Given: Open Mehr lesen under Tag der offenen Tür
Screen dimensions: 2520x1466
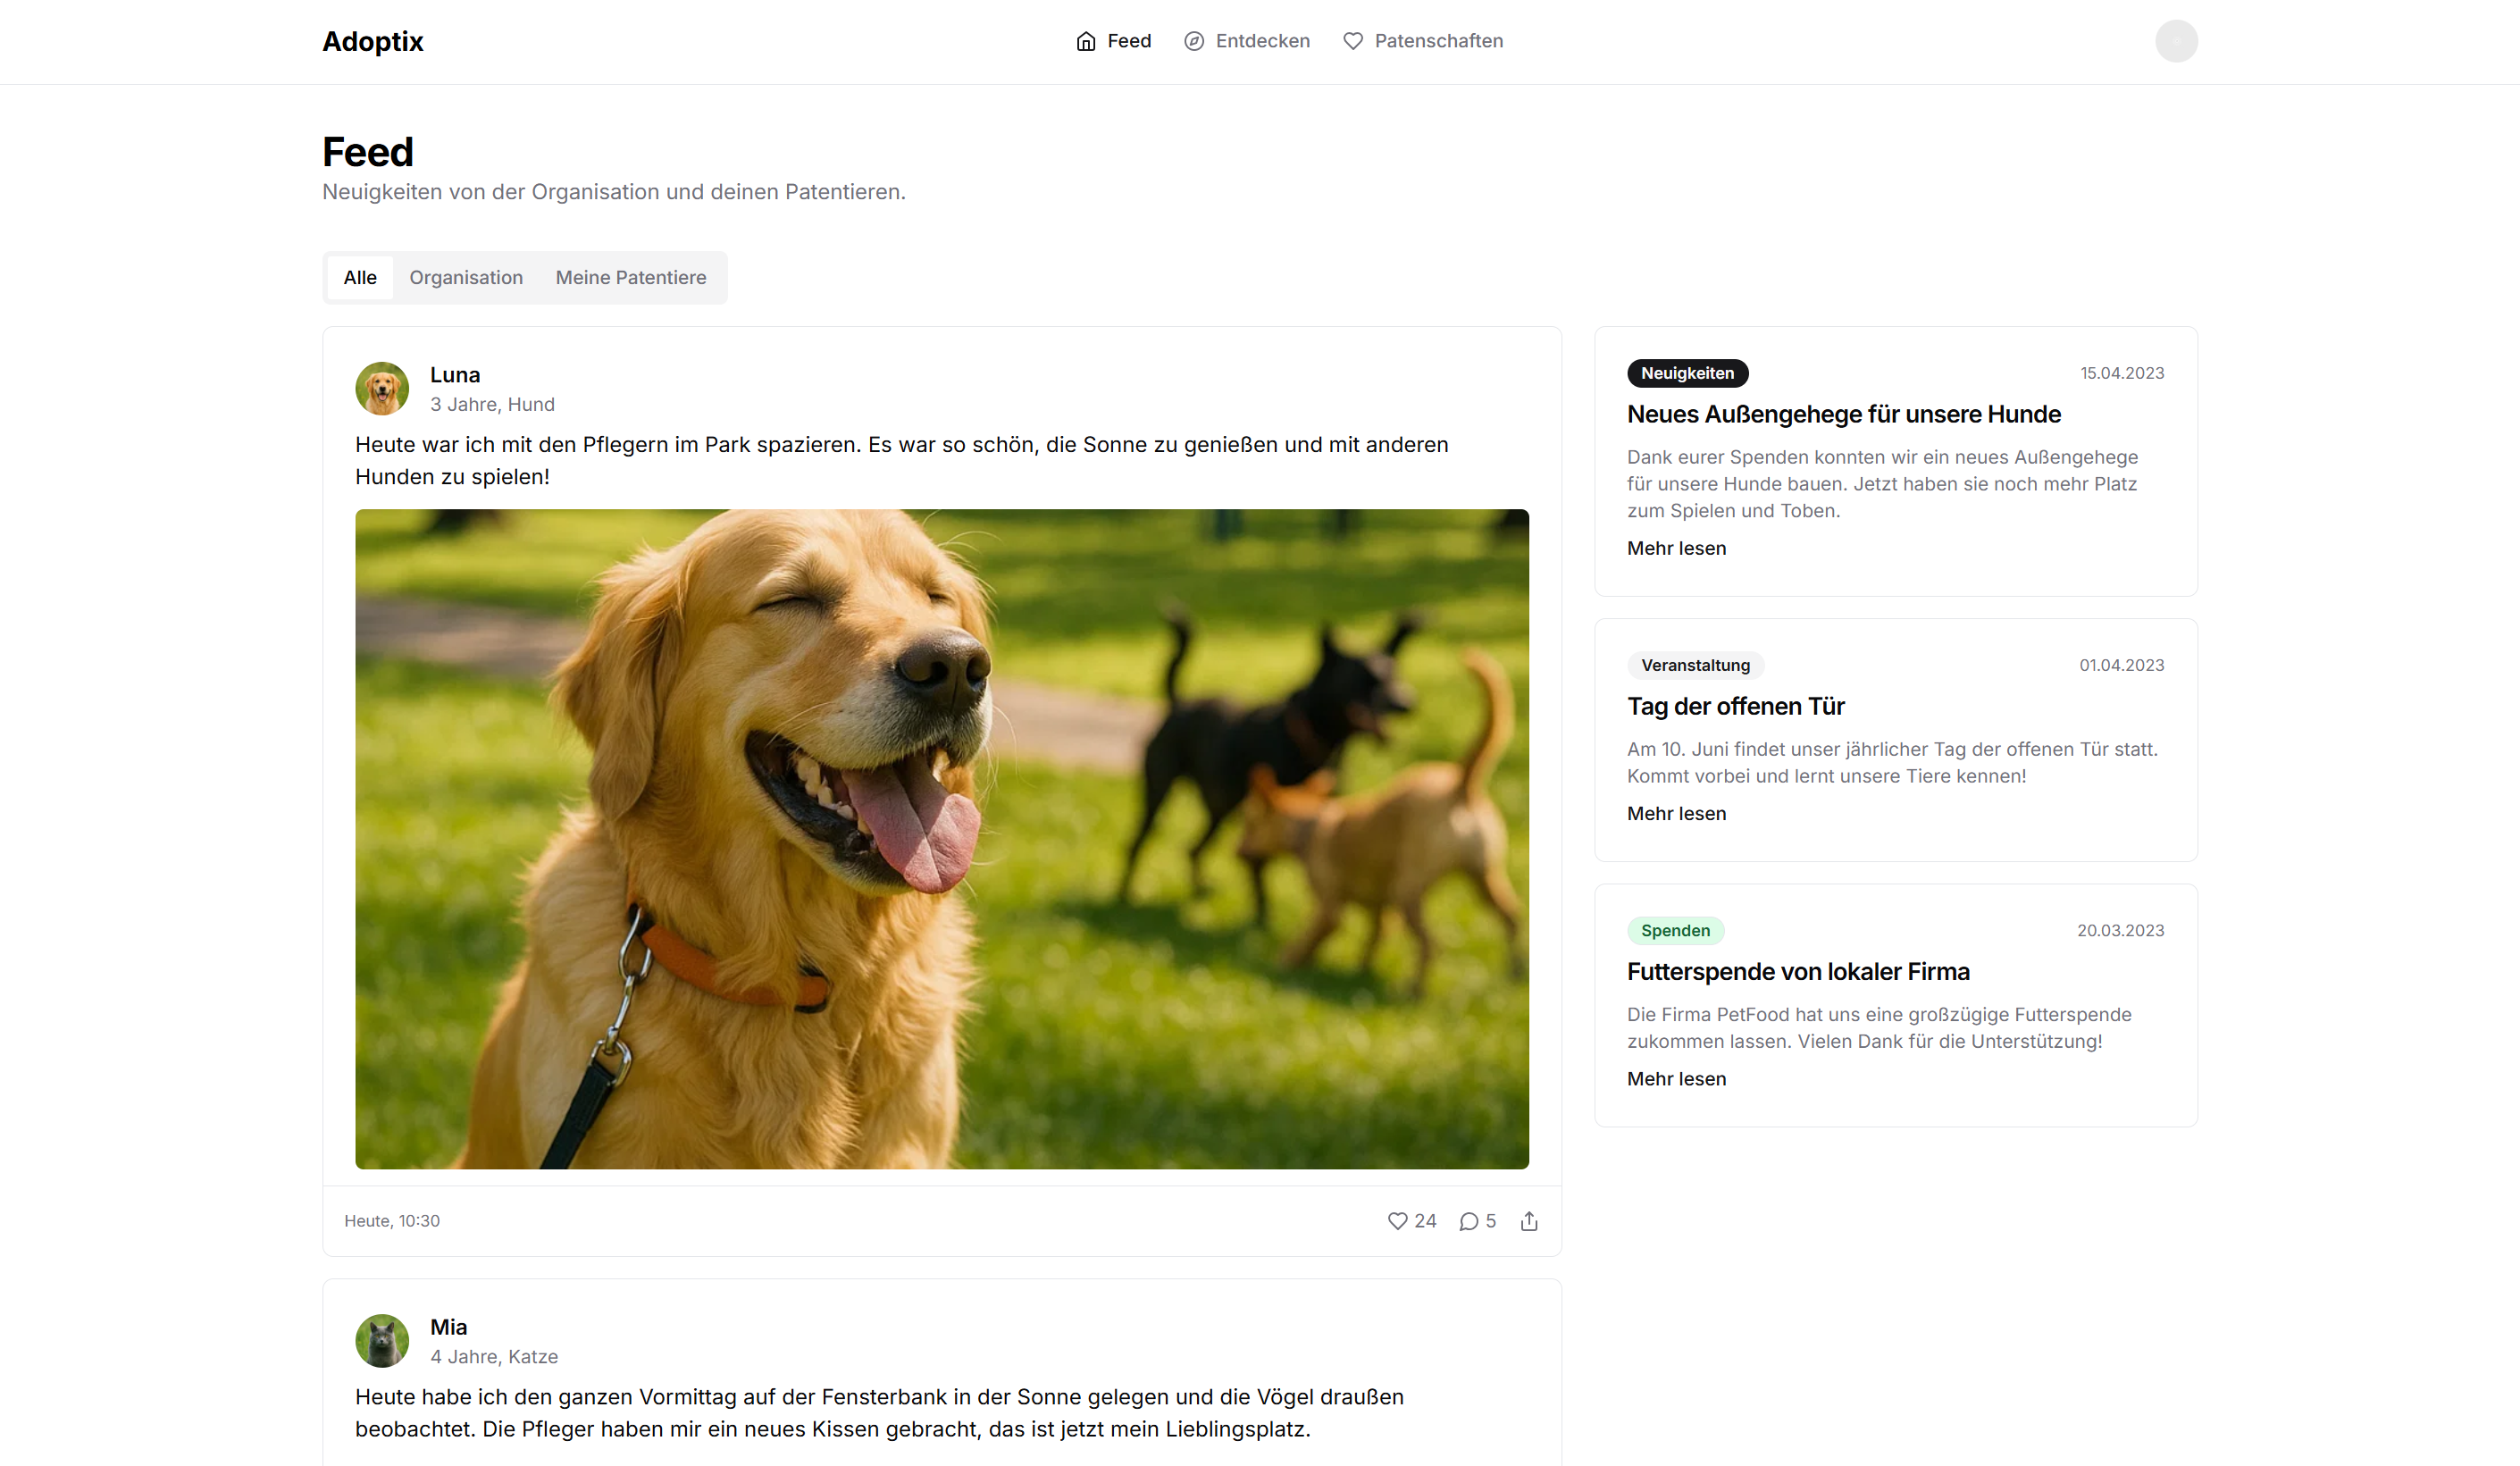Looking at the screenshot, I should pyautogui.click(x=1676, y=813).
